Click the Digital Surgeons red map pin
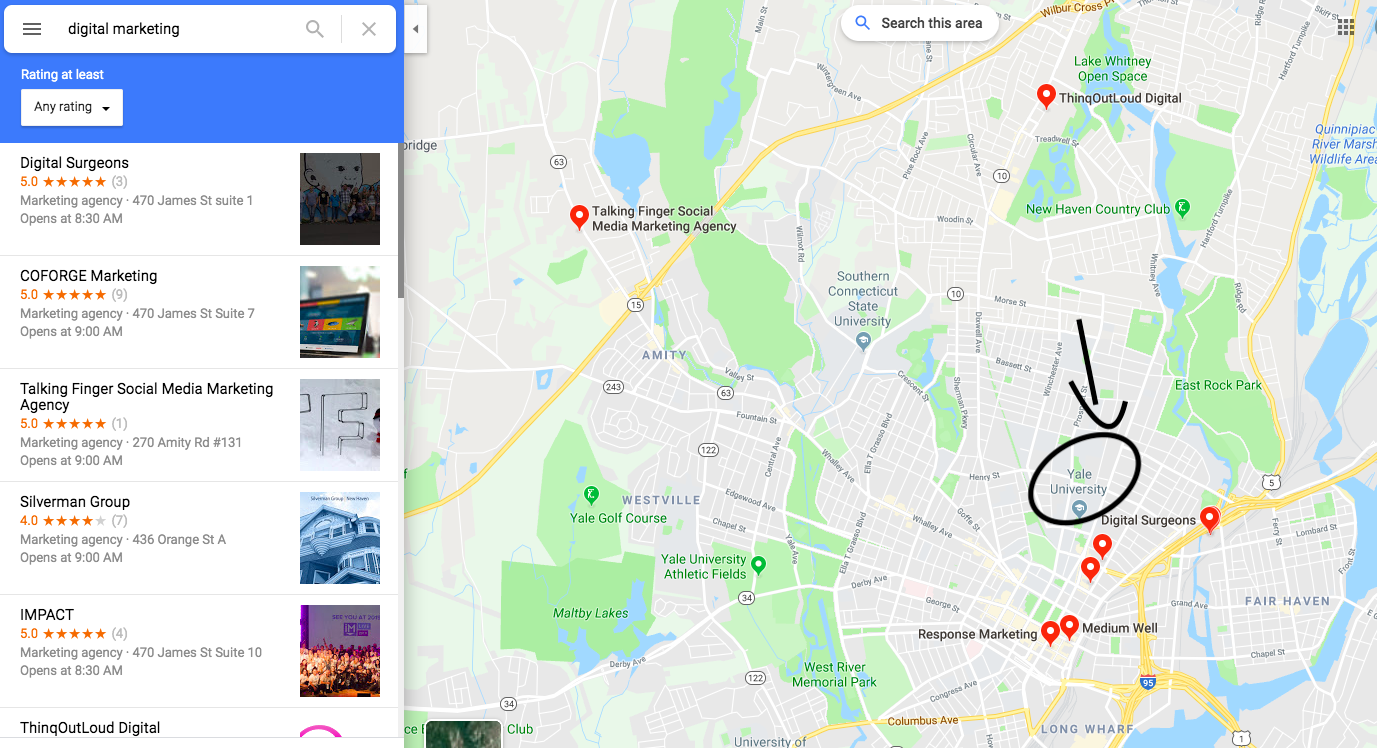Screen dimensions: 1377x748 1209,519
